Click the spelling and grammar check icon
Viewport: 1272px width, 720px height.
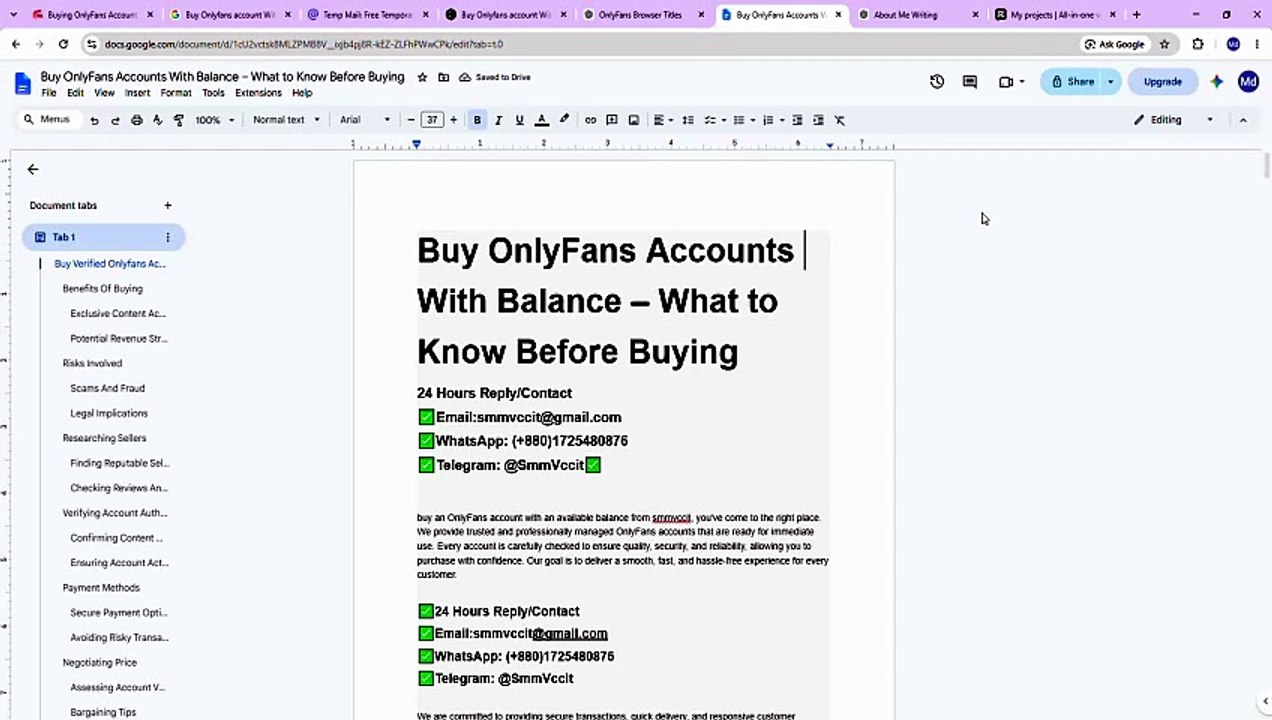(158, 120)
